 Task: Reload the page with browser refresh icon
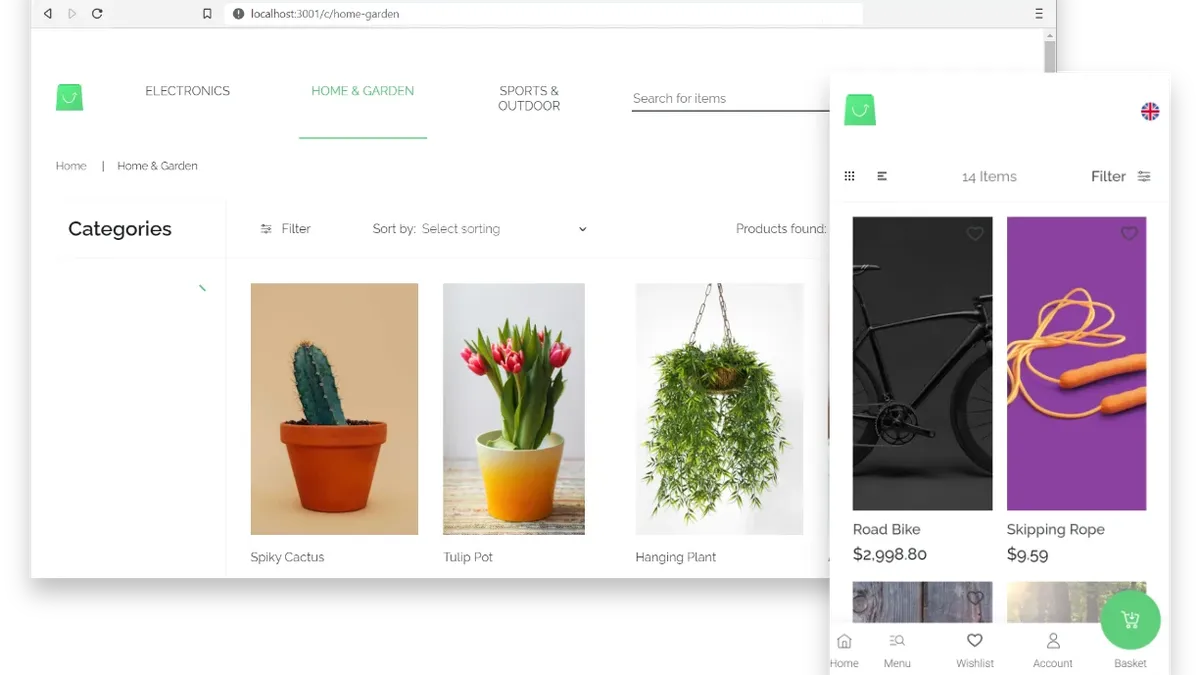97,14
